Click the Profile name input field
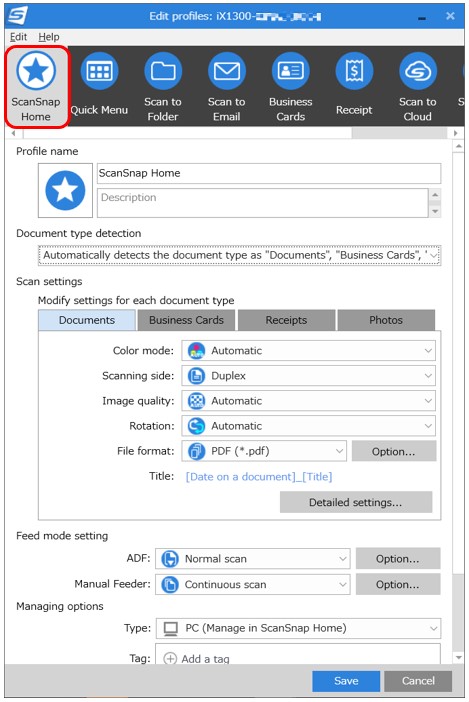The width and height of the screenshot is (469, 702). [269, 173]
